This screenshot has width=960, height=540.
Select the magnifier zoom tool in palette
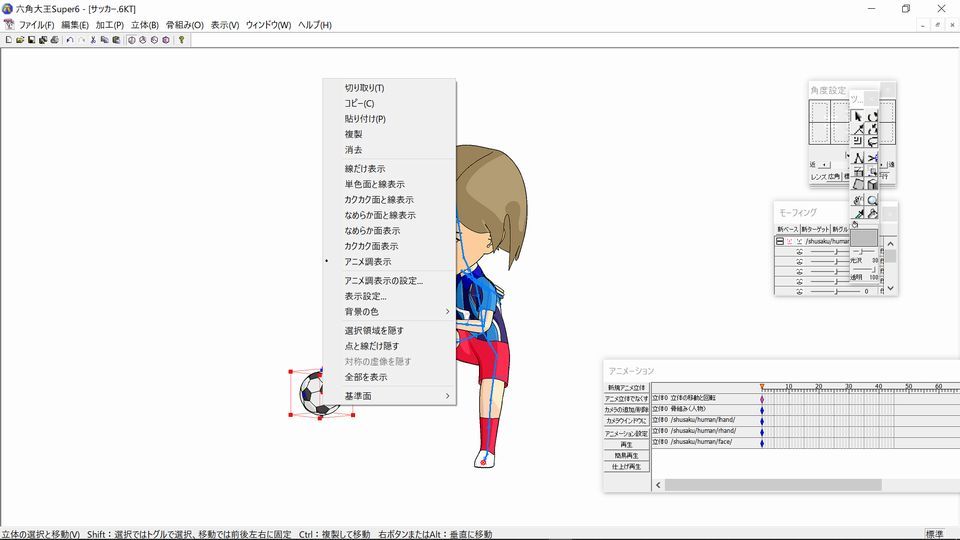[872, 200]
